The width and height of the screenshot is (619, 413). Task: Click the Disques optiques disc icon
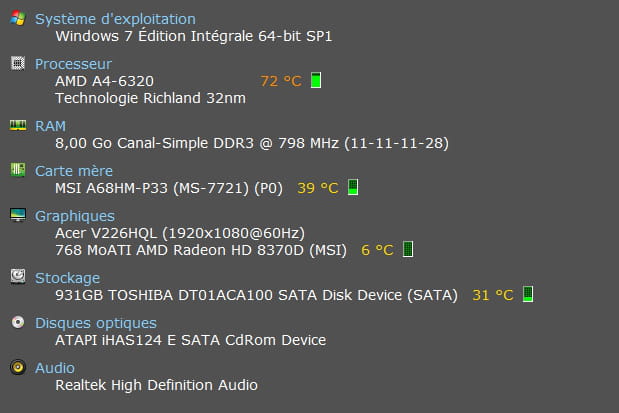click(17, 323)
